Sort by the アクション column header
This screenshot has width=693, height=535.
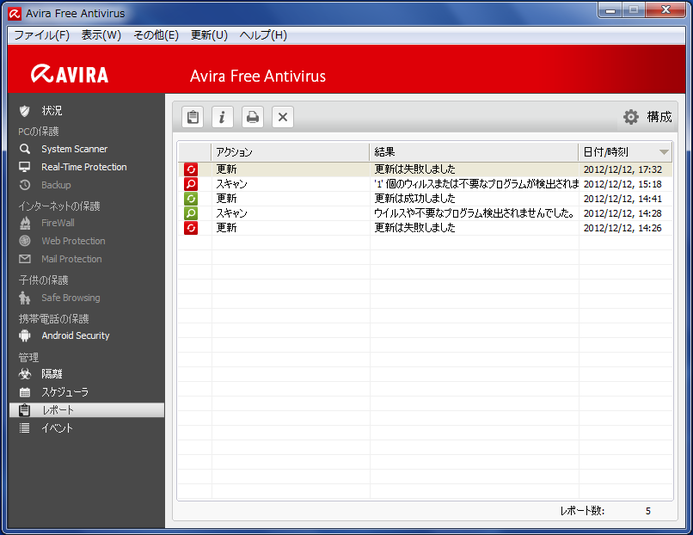pos(290,152)
